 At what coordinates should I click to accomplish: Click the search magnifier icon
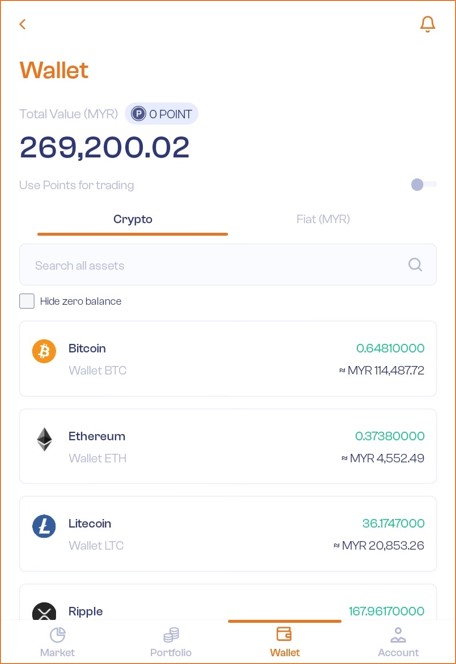tap(415, 265)
